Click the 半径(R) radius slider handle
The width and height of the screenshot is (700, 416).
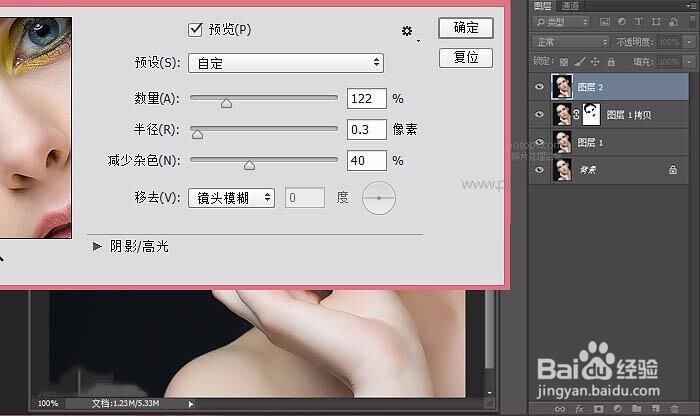point(197,134)
